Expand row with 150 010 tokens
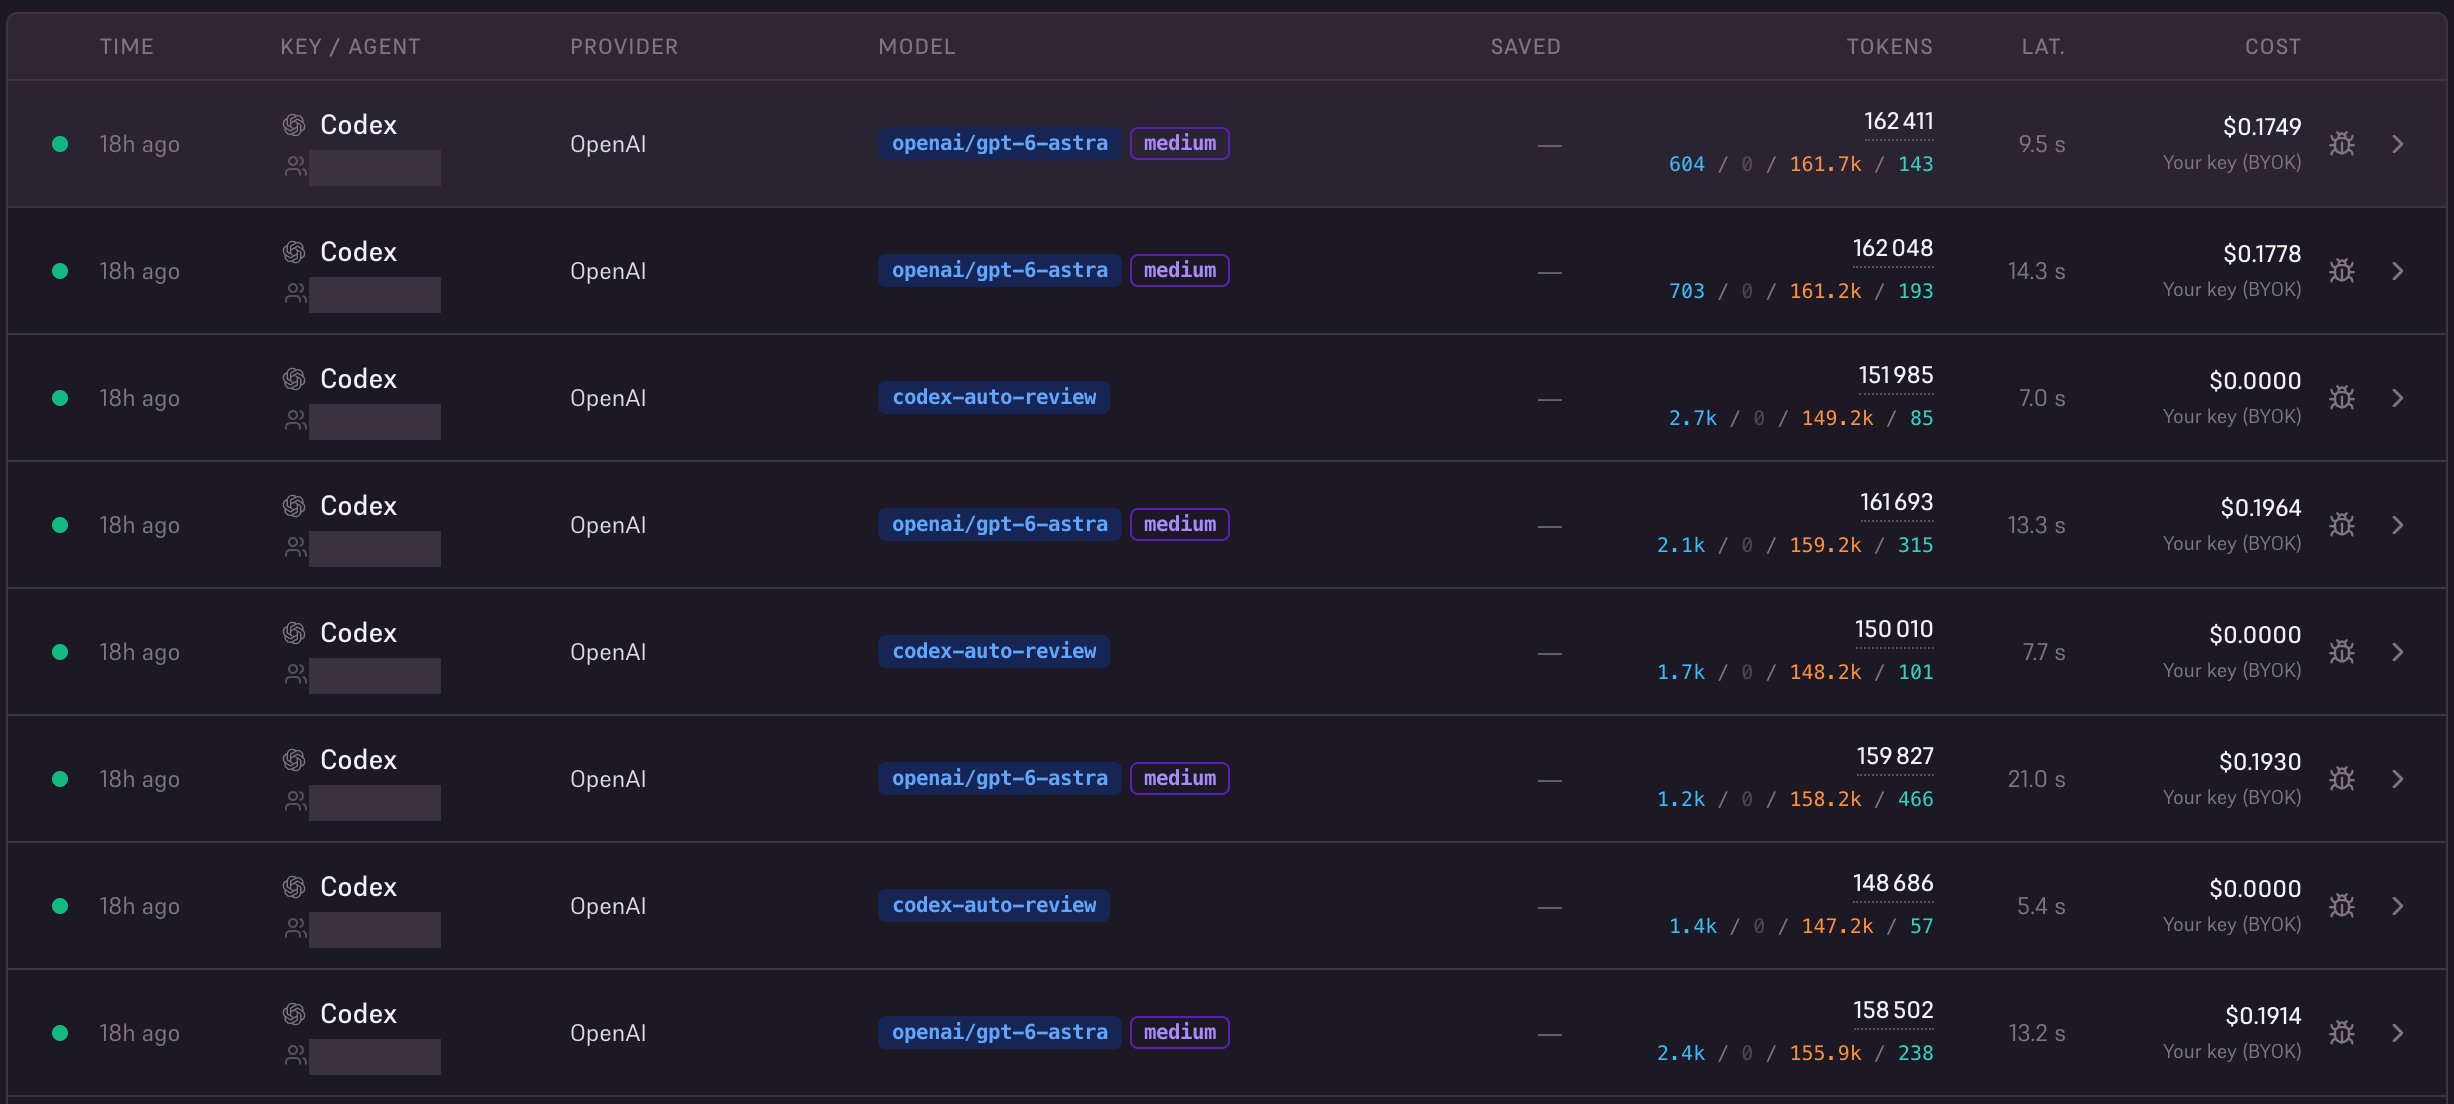2454x1104 pixels. [2397, 652]
